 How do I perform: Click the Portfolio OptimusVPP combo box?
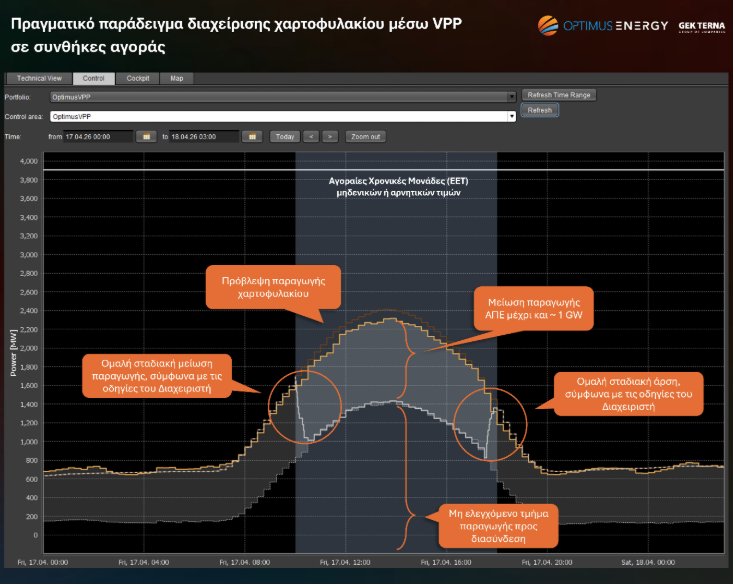pos(283,97)
